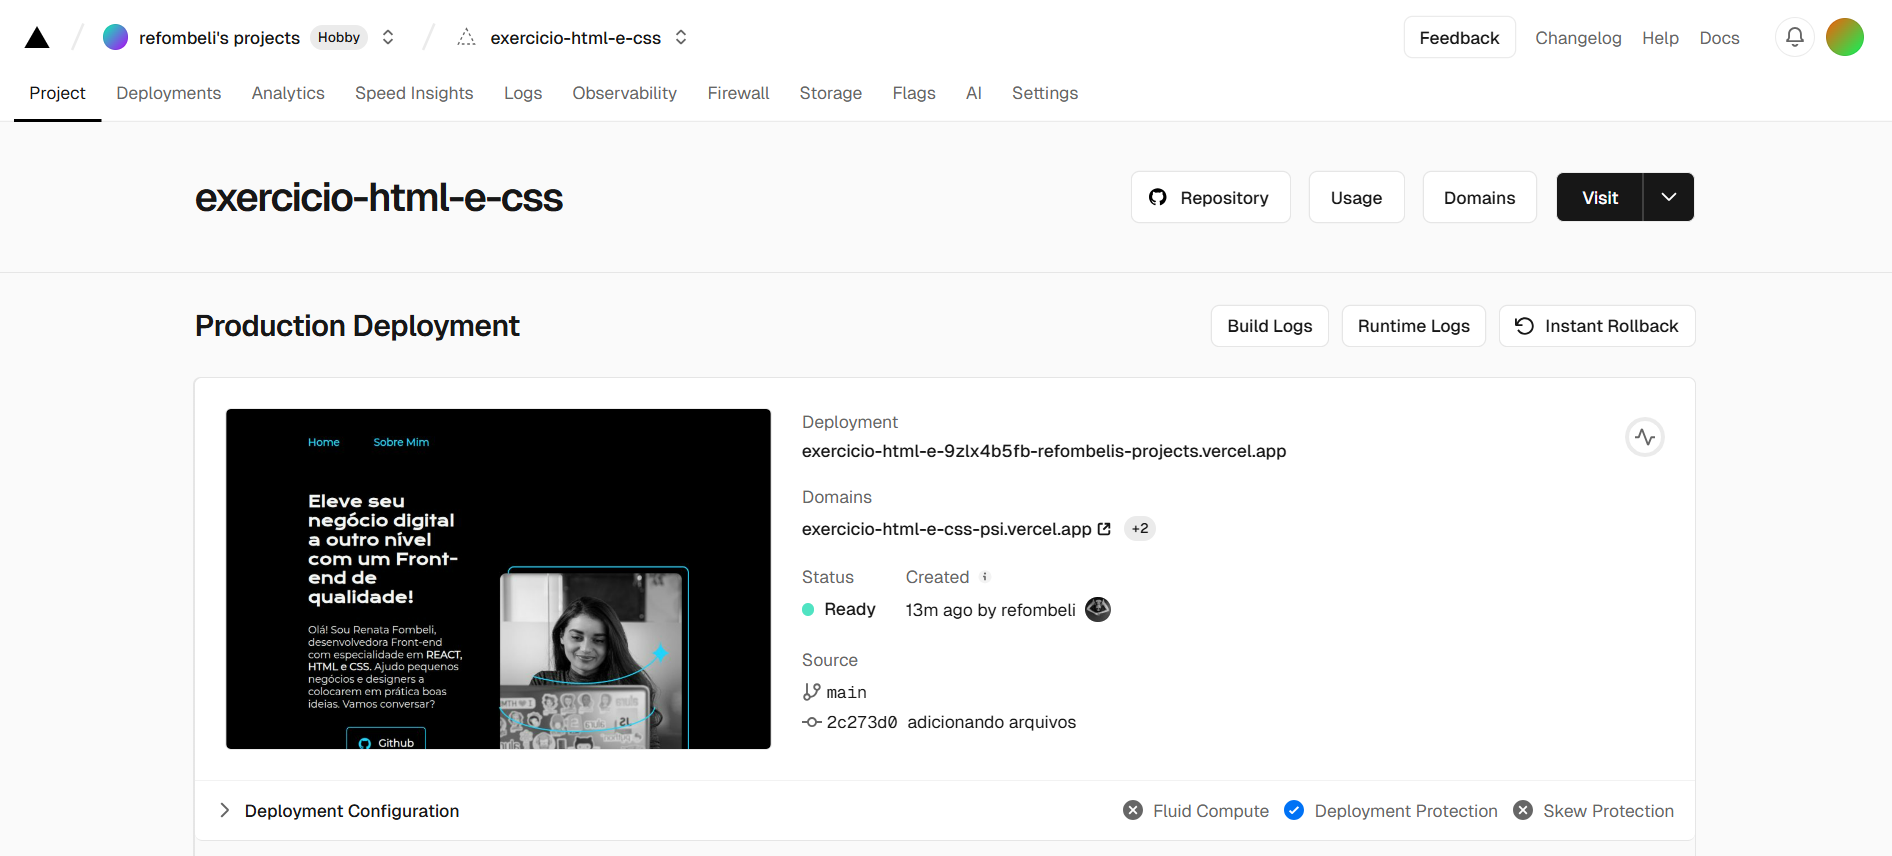Open the Logs tab

(523, 93)
